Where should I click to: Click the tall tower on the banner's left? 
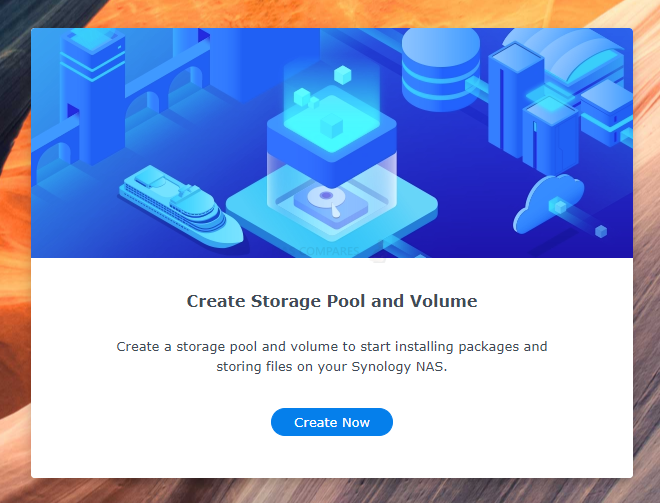(x=93, y=96)
